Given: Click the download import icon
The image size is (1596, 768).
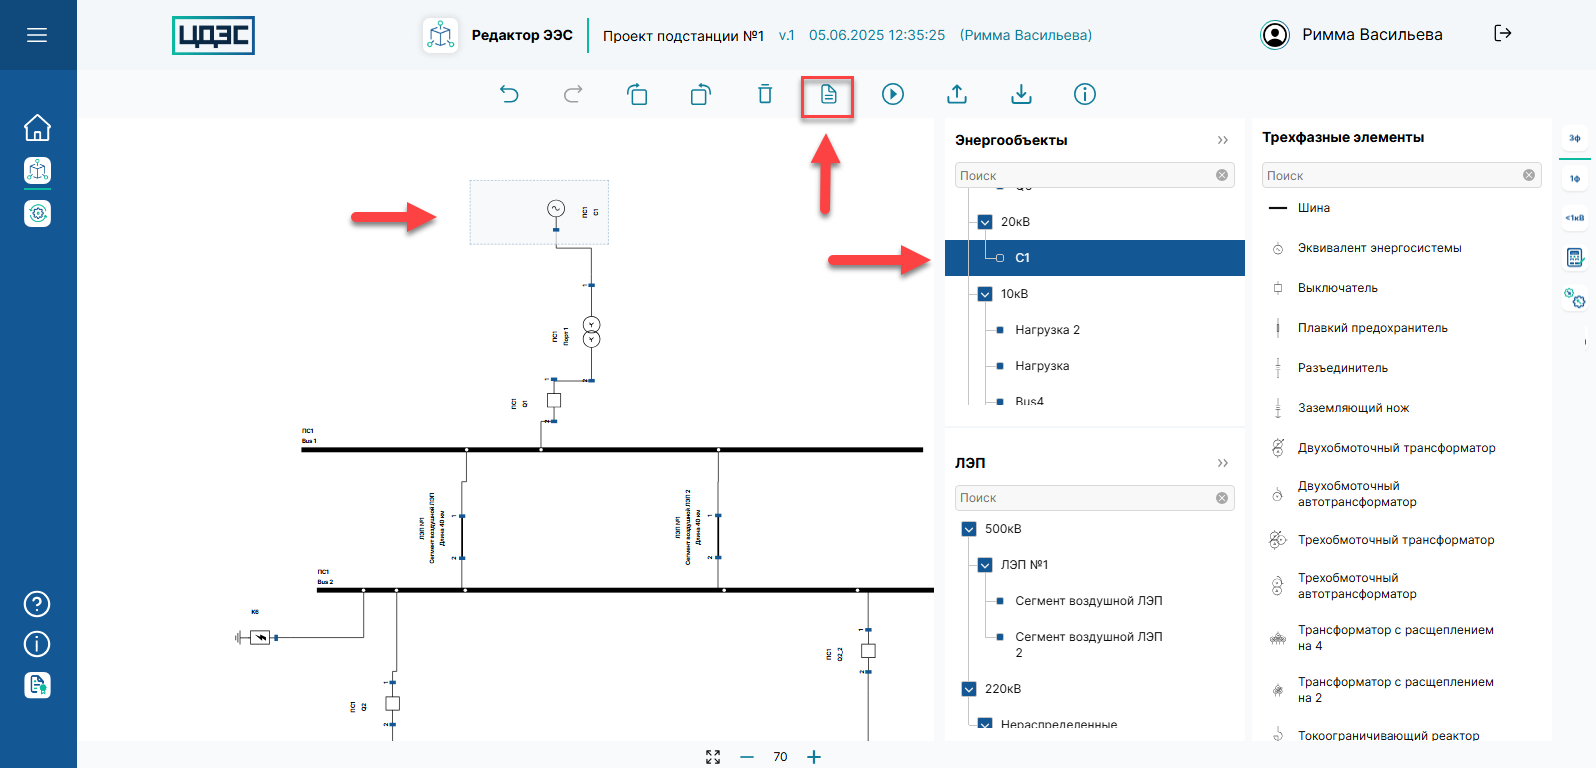Looking at the screenshot, I should pyautogui.click(x=1021, y=94).
